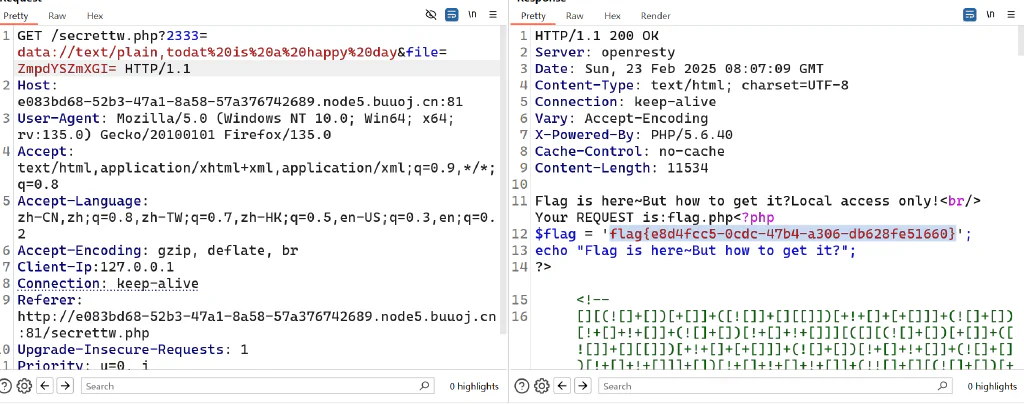Switch Request view to Raw tab
The width and height of the screenshot is (1024, 404).
point(57,16)
